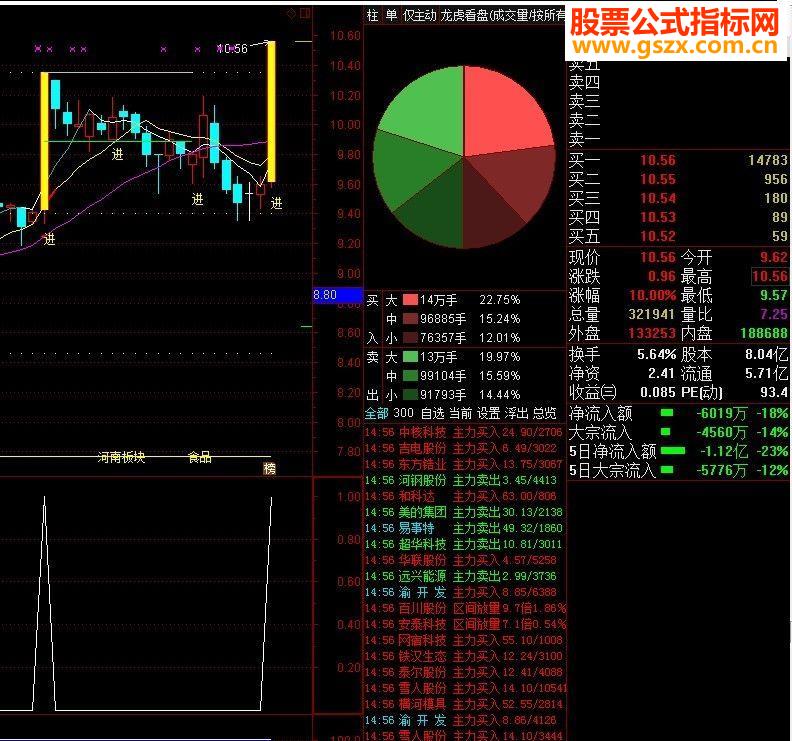Select the 仅主动 tab
The image size is (792, 741).
click(419, 15)
